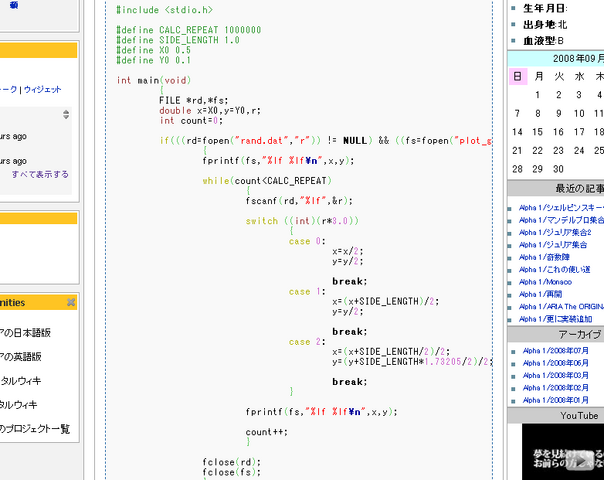This screenshot has height=480, width=604.
Task: Click the case 1: code label
Action: pyautogui.click(x=307, y=292)
